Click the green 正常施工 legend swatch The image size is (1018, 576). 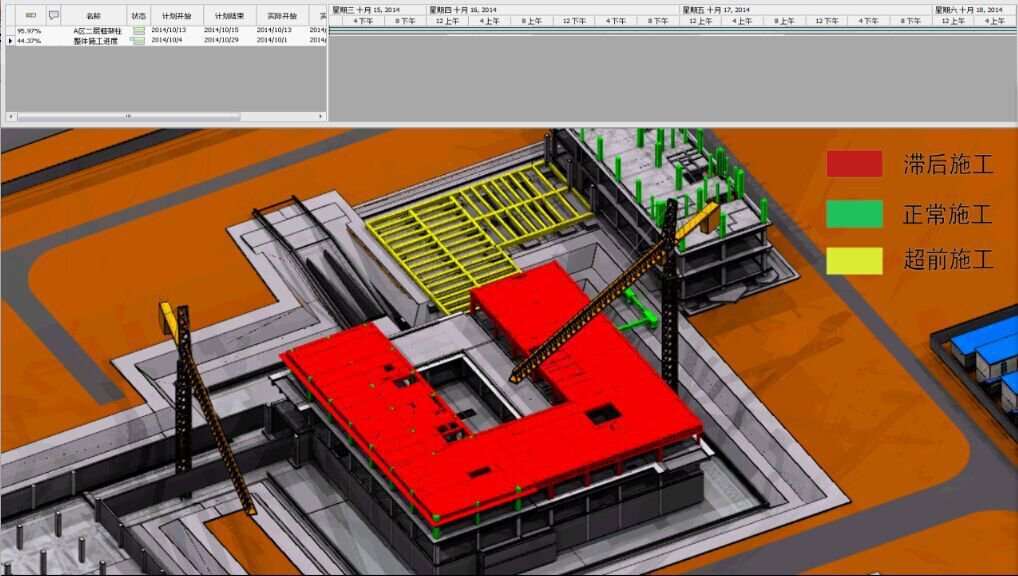[854, 214]
